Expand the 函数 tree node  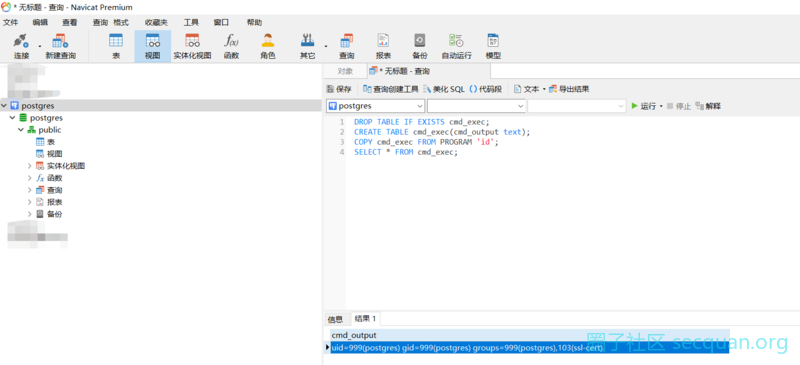30,178
